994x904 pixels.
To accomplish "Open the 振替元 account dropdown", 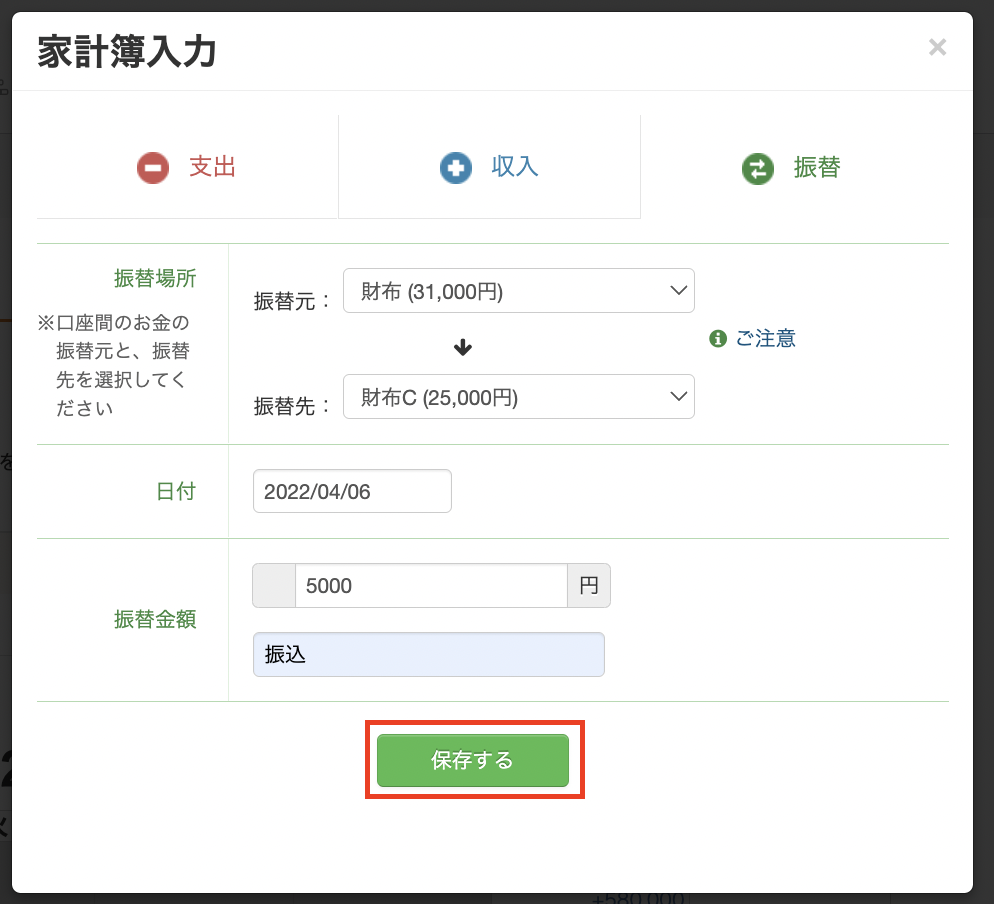I will [519, 290].
